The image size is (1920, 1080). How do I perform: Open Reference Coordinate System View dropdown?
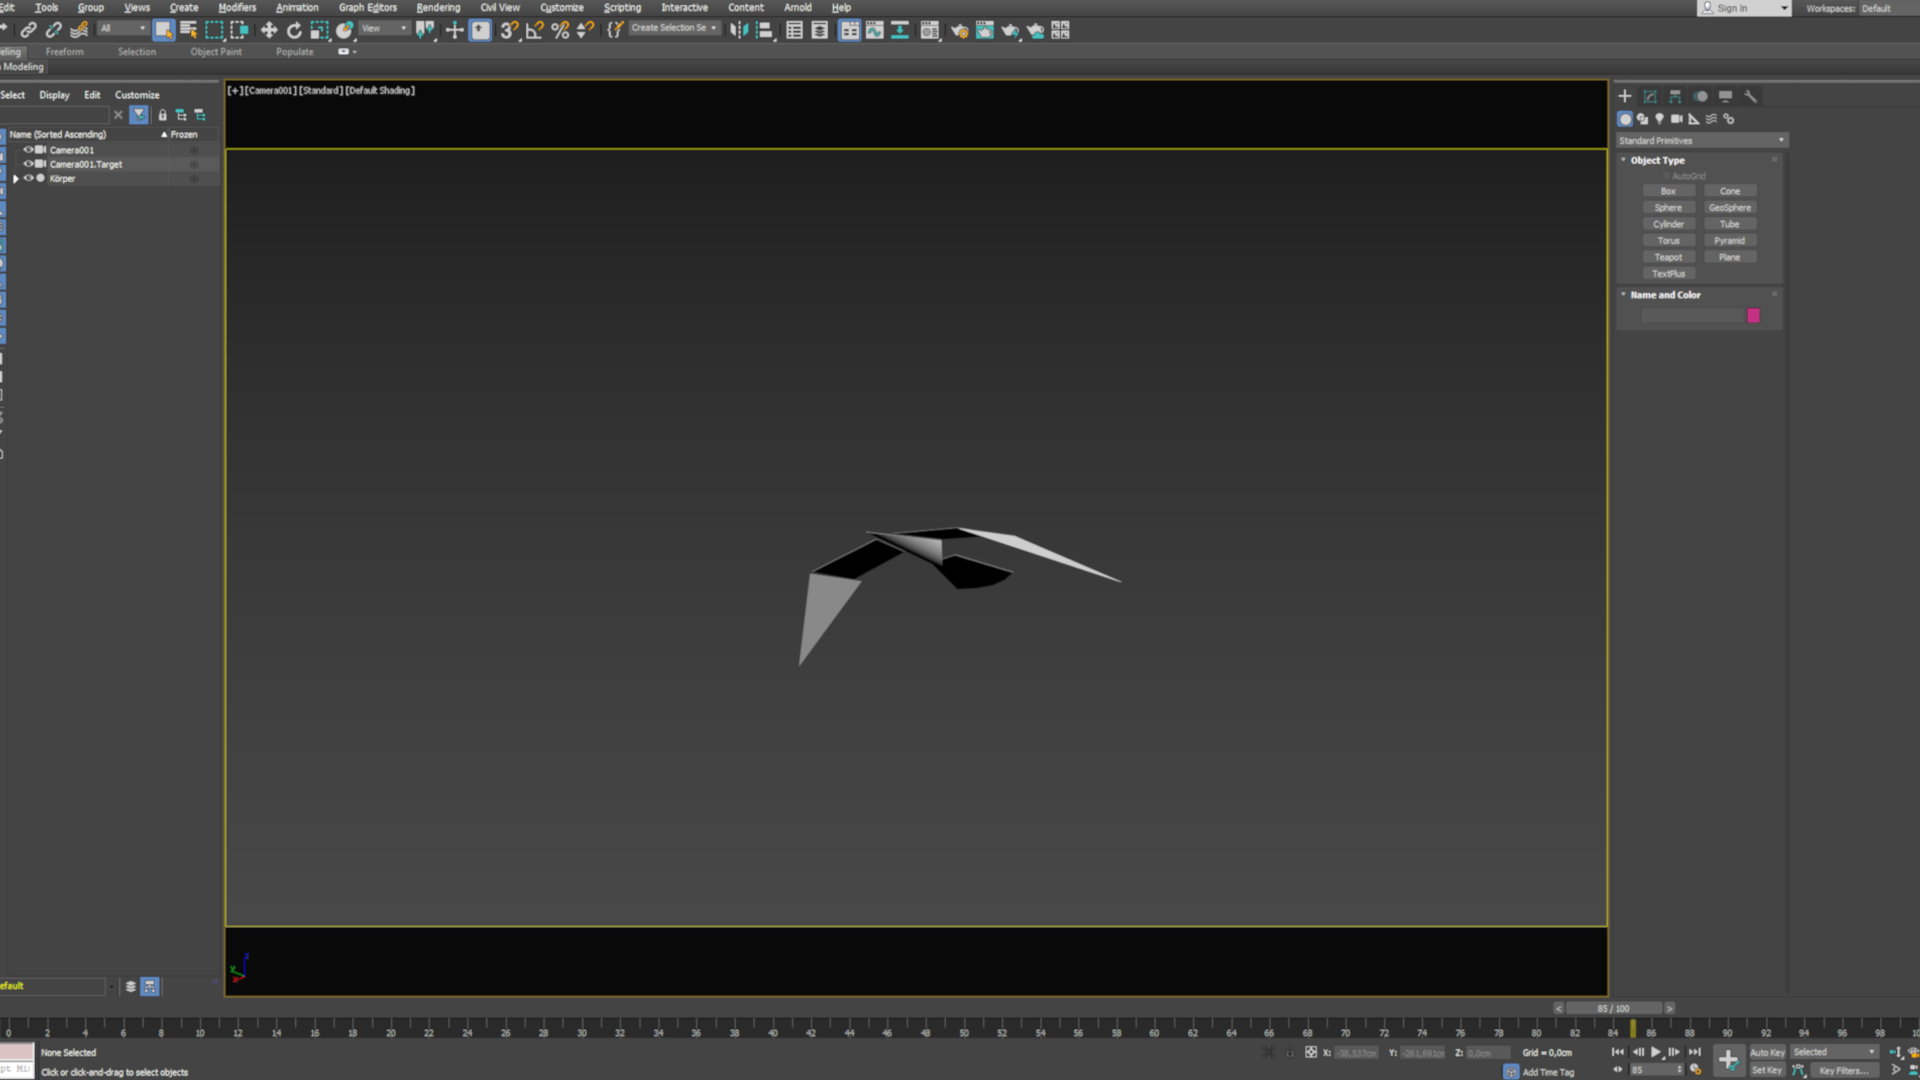click(x=385, y=29)
